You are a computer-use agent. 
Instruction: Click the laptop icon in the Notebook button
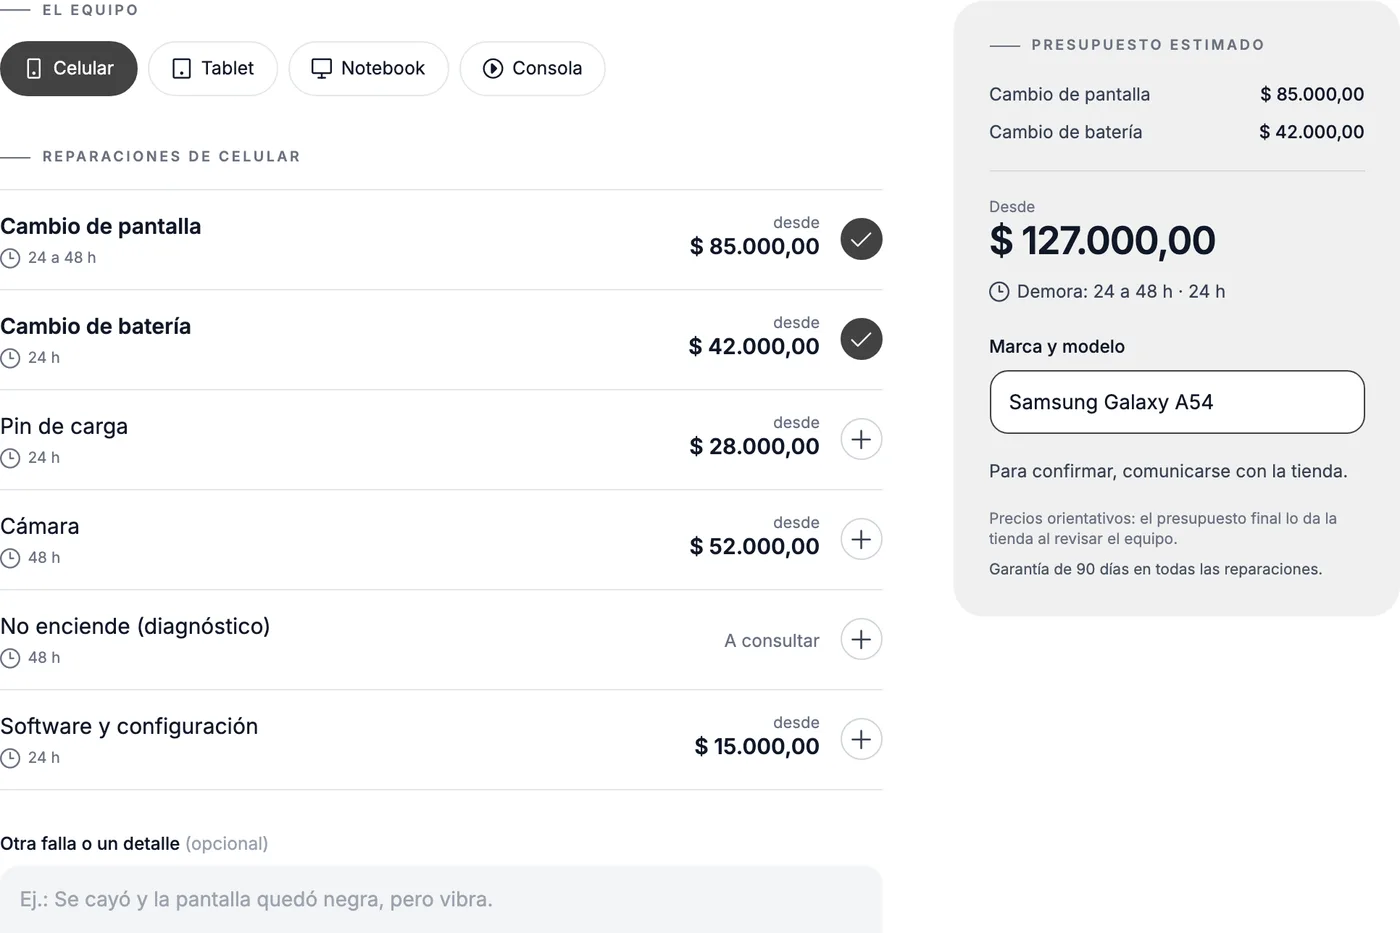[x=321, y=68]
